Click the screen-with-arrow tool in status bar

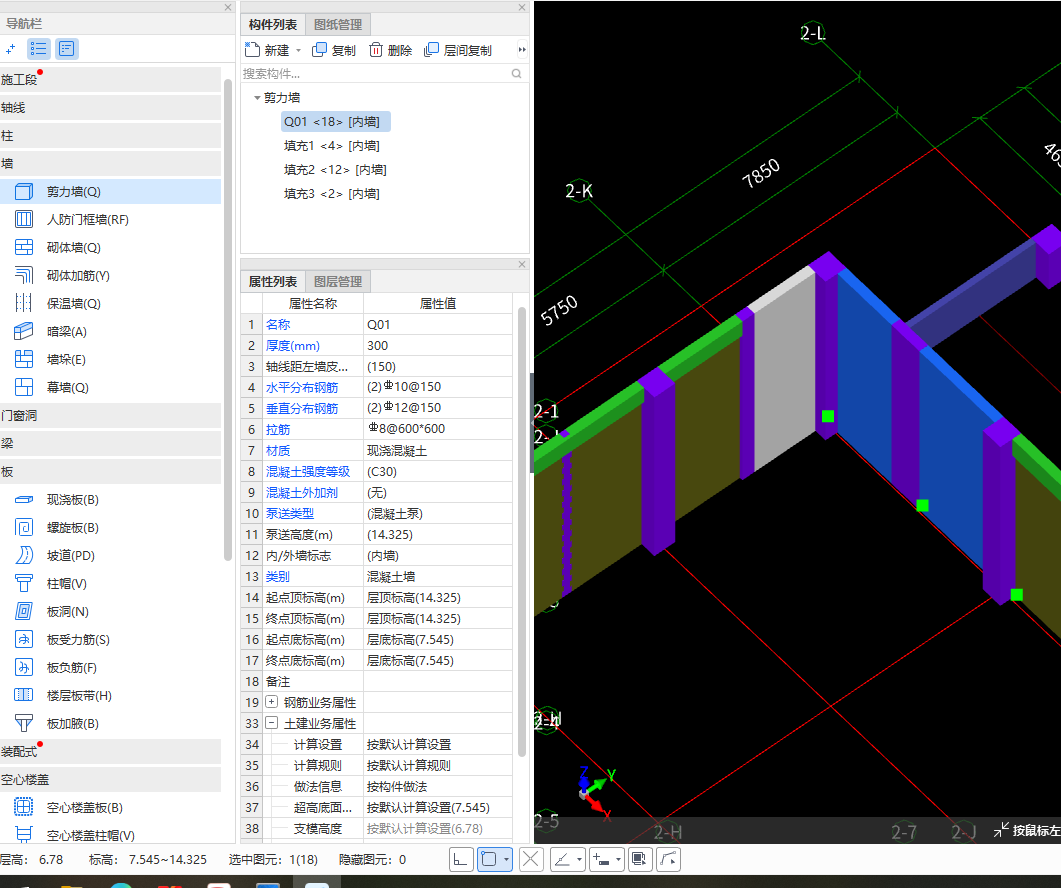click(x=639, y=860)
